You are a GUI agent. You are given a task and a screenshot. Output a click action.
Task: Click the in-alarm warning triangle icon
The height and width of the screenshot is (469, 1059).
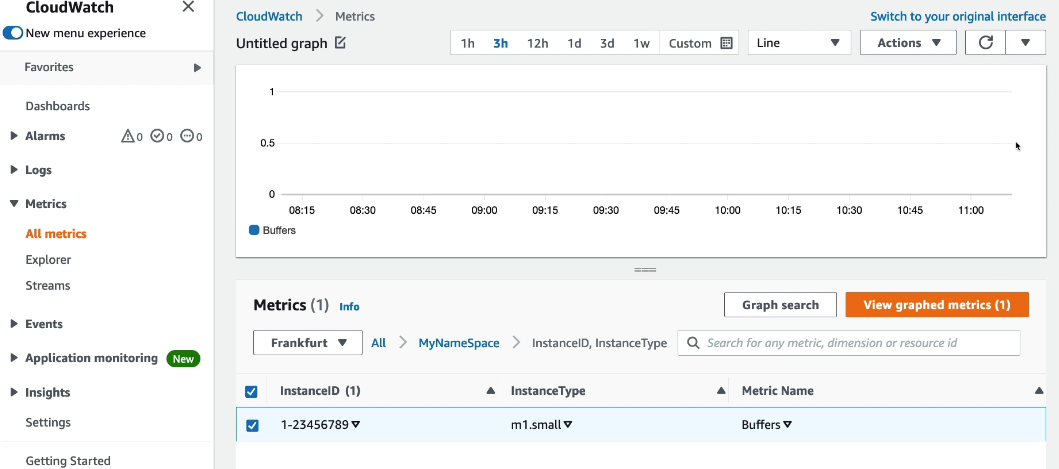coord(128,137)
